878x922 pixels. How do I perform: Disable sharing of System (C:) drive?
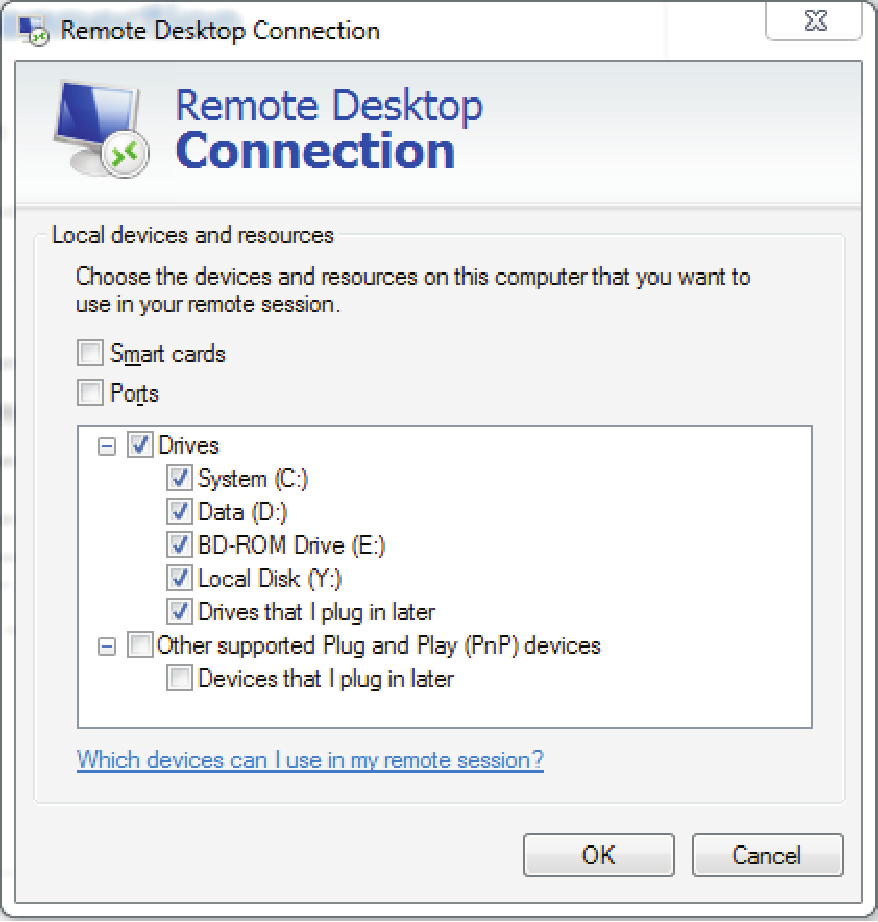tap(179, 478)
